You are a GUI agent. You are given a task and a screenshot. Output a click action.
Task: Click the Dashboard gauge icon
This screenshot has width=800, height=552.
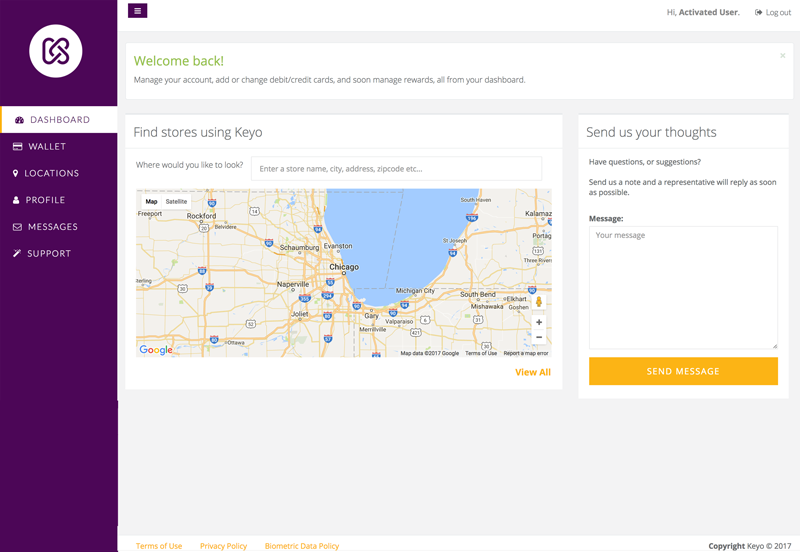click(19, 120)
